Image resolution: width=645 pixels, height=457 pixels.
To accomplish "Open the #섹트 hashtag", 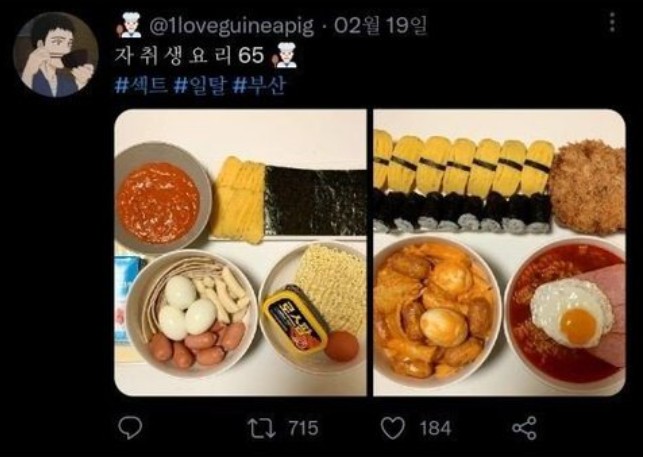I will [x=141, y=86].
